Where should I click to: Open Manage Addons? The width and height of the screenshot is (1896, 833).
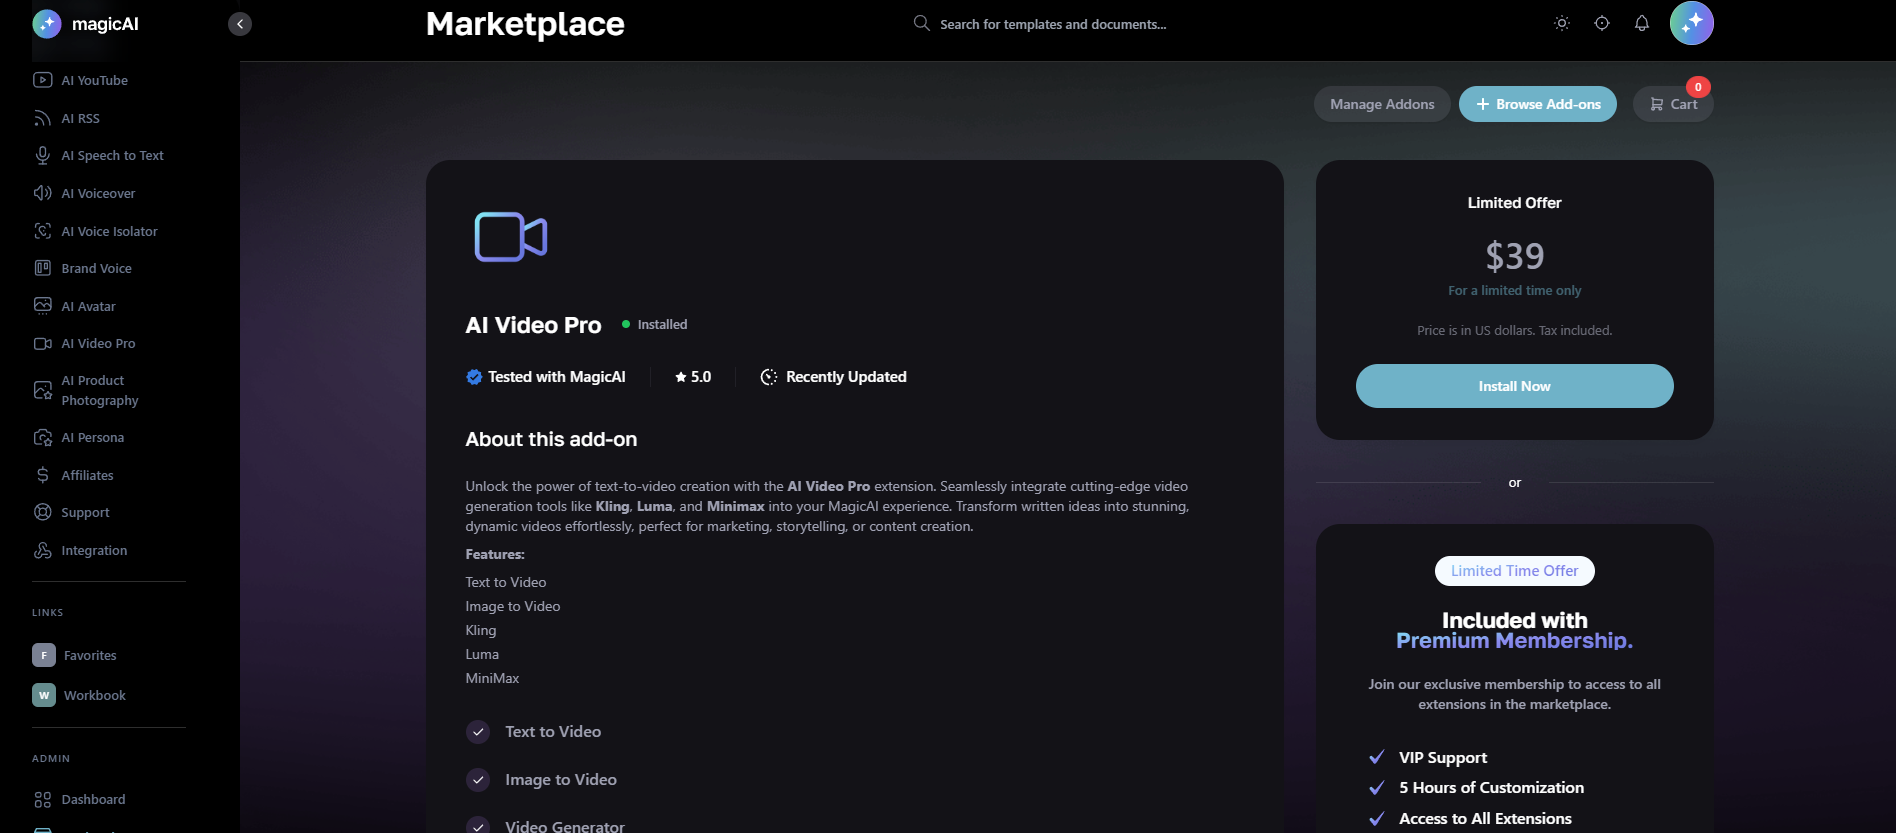pos(1381,104)
